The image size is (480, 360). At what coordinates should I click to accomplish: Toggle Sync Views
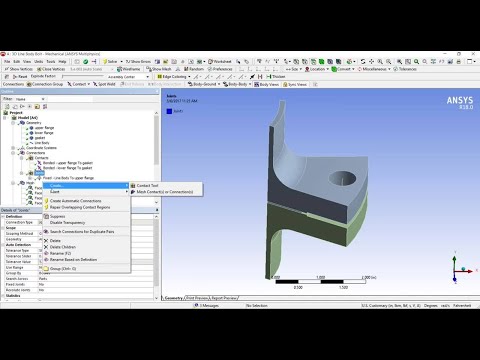(x=295, y=84)
